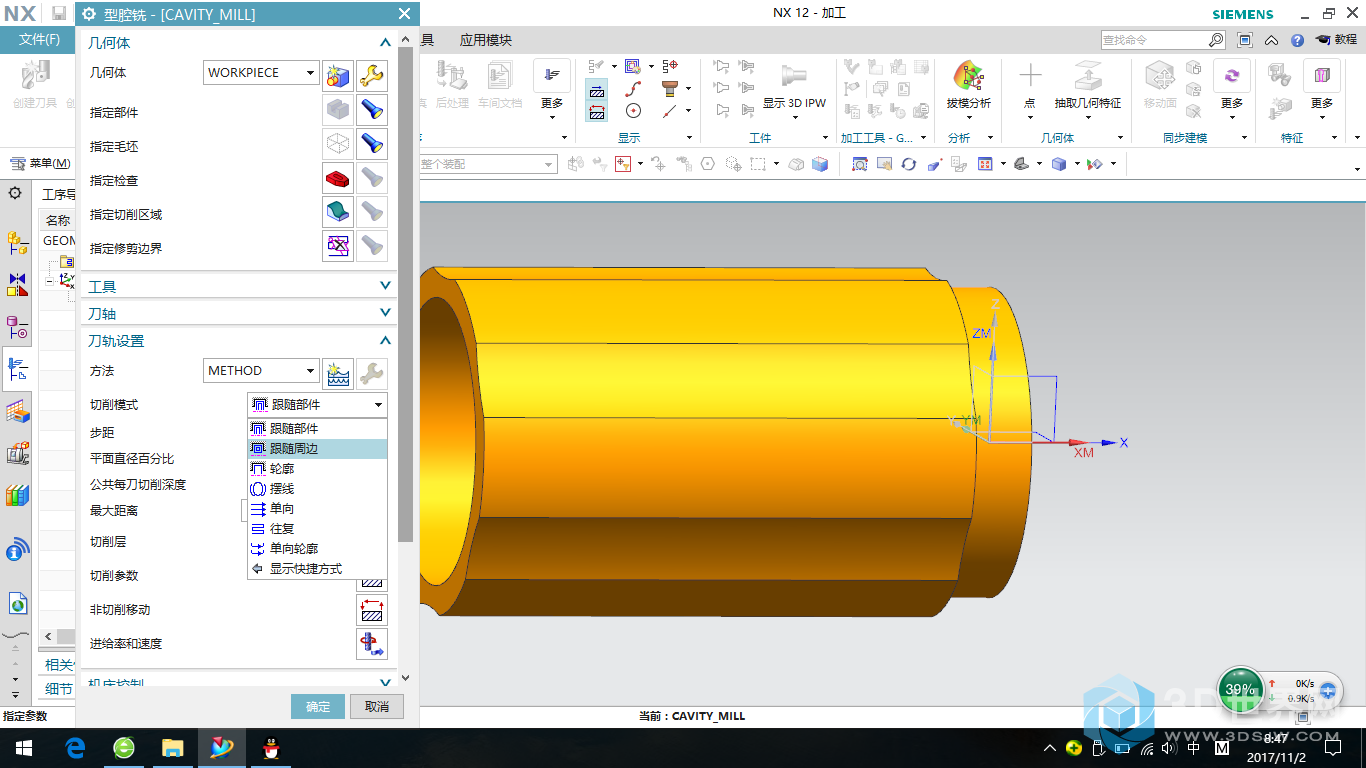Choose 轮廓 from the cut mode list
The image size is (1366, 768).
317,468
